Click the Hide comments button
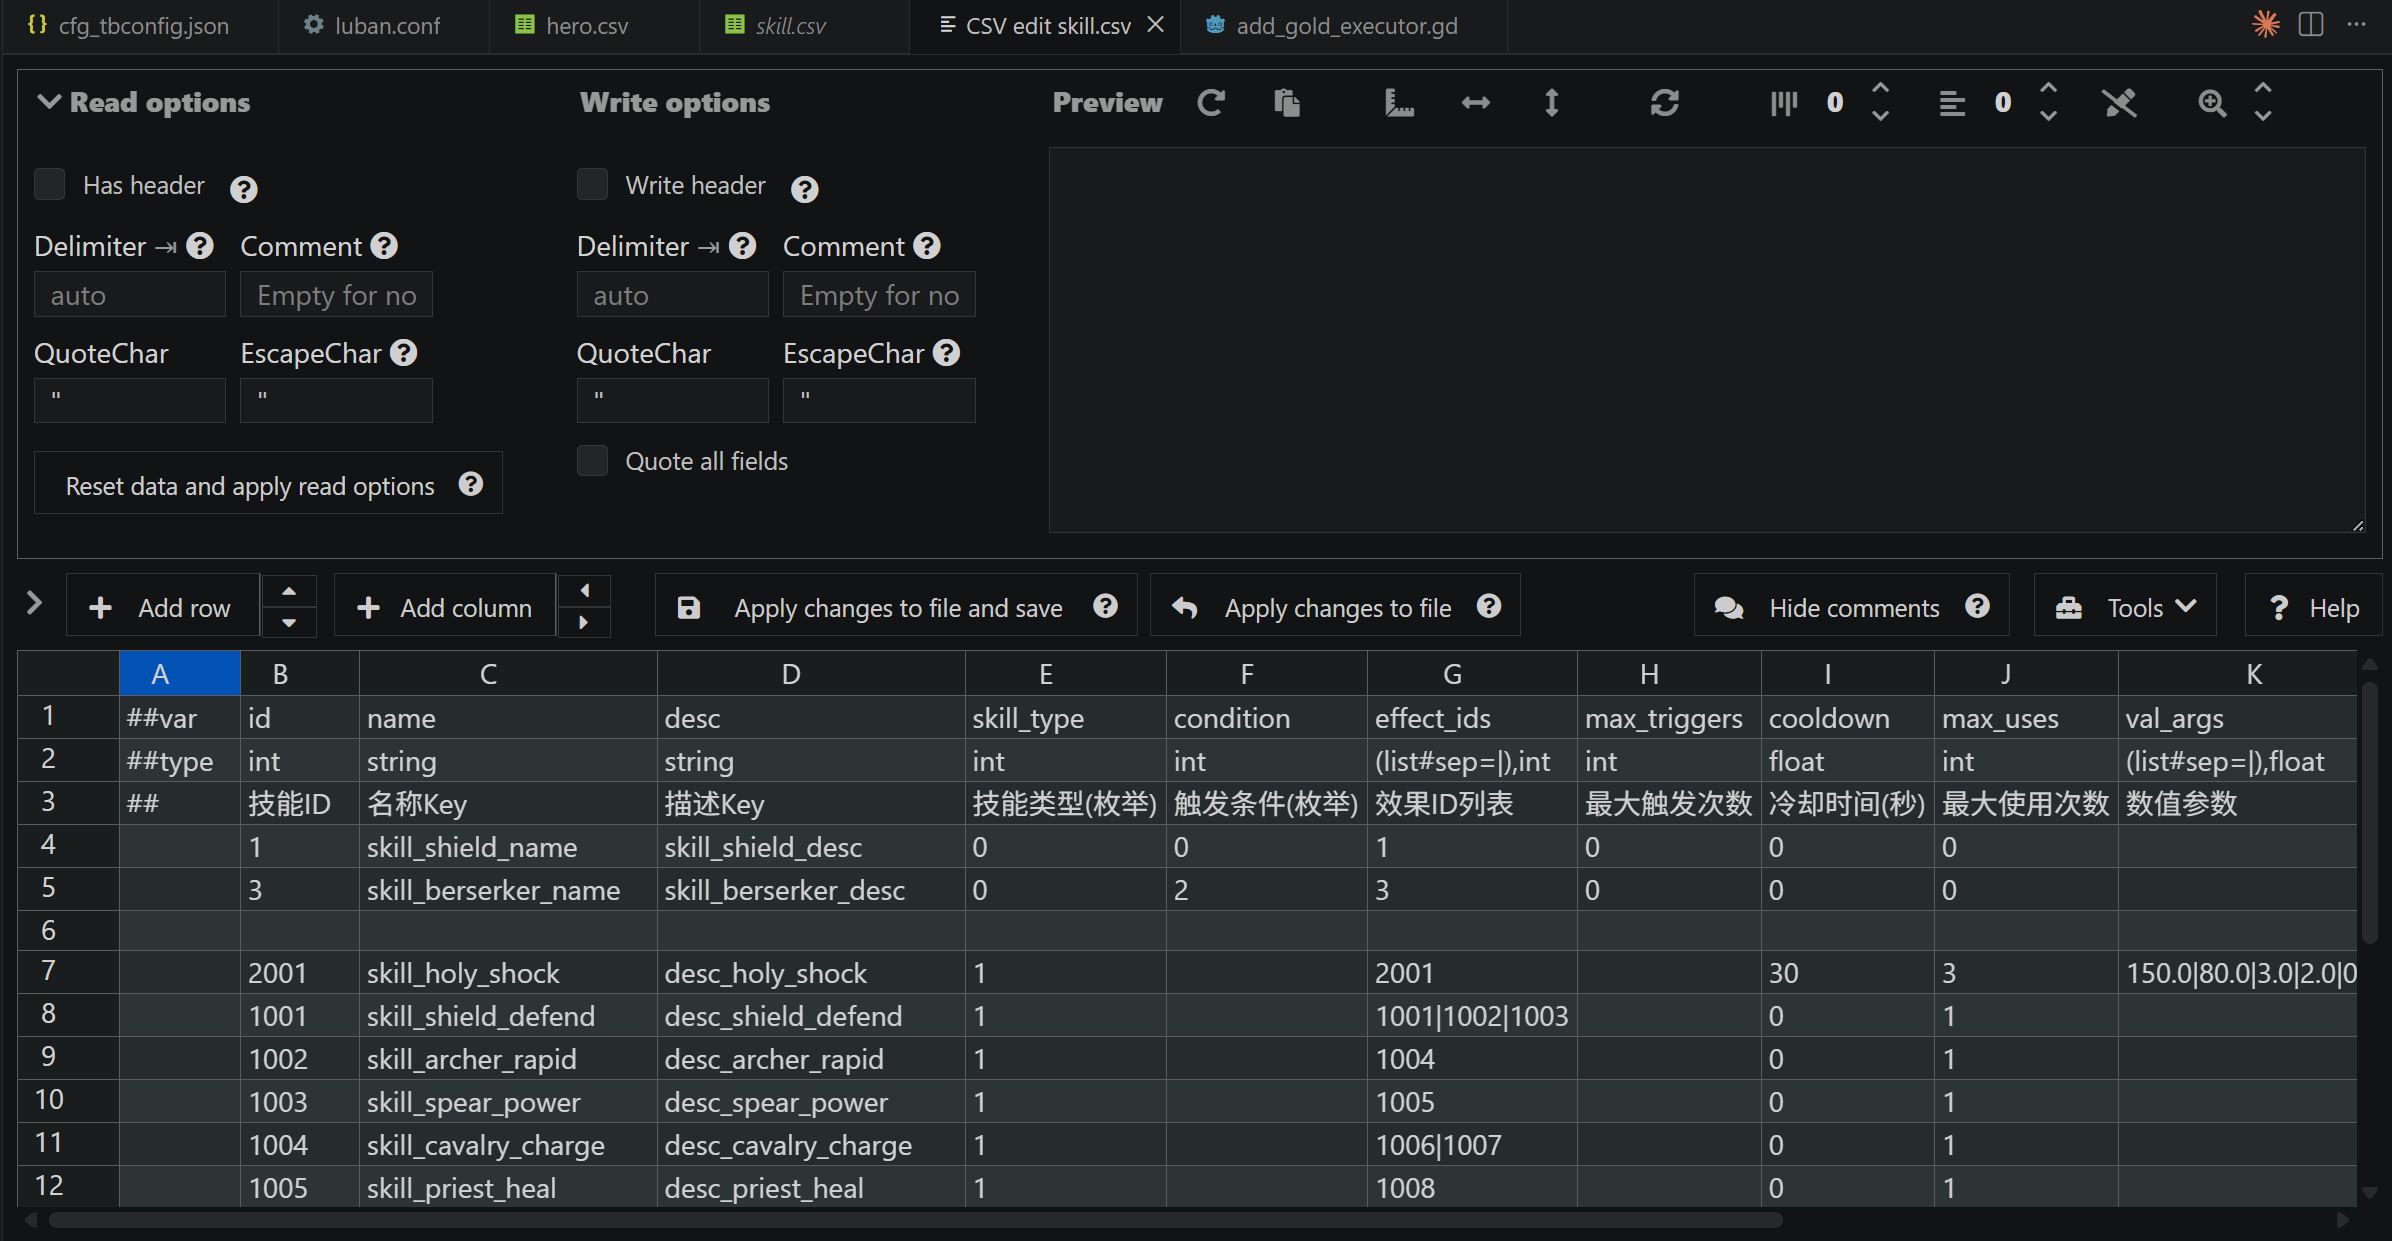Image resolution: width=2392 pixels, height=1241 pixels. tap(1851, 605)
